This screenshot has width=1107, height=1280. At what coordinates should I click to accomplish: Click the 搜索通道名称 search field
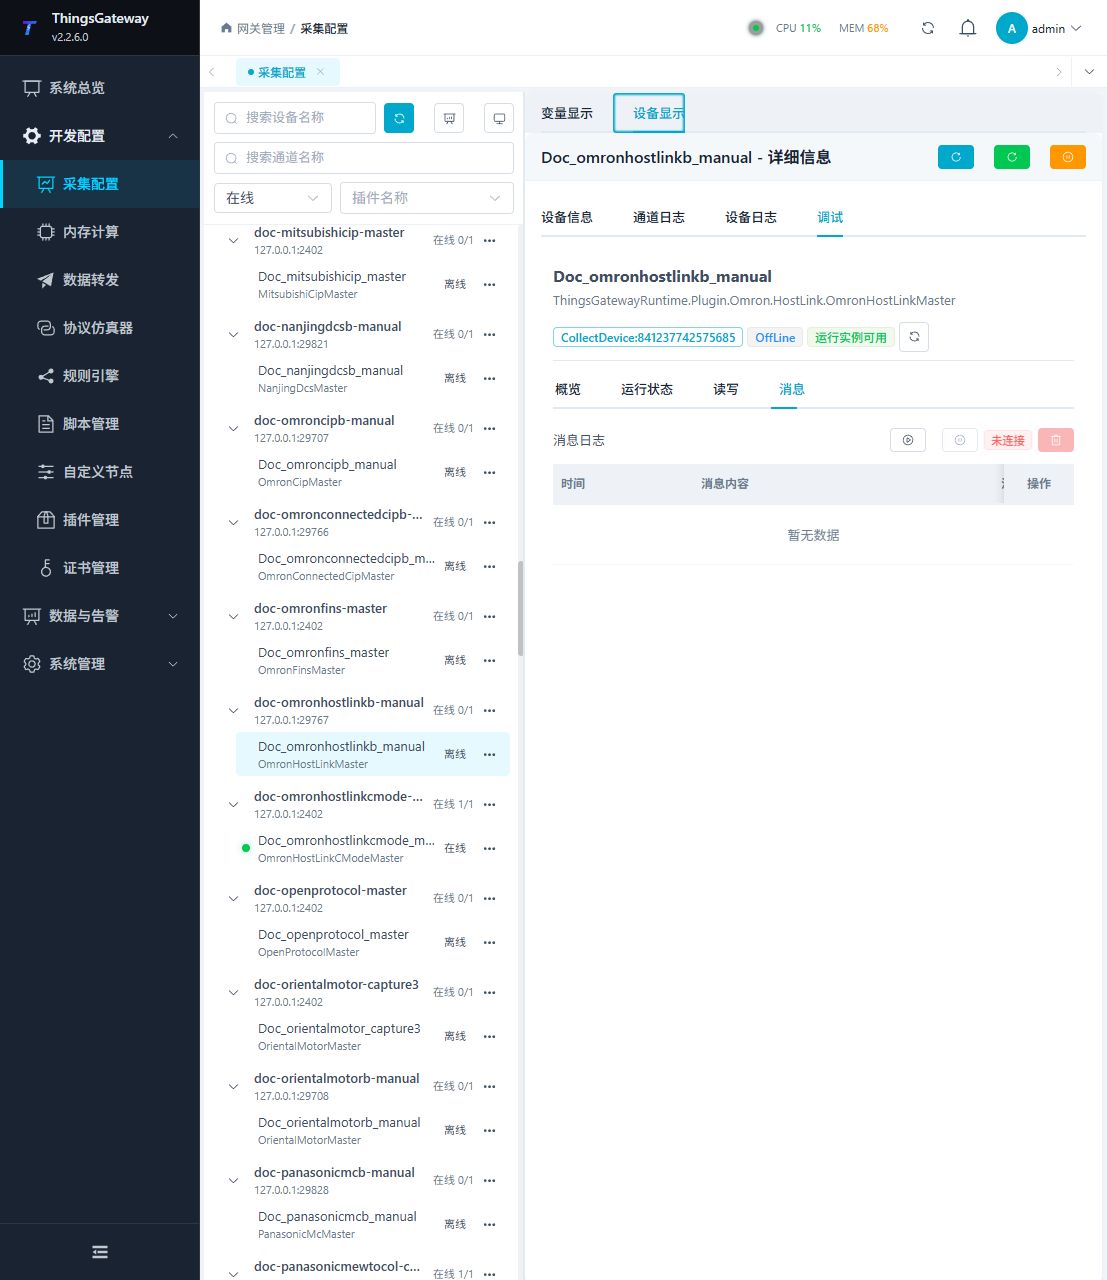coord(364,158)
